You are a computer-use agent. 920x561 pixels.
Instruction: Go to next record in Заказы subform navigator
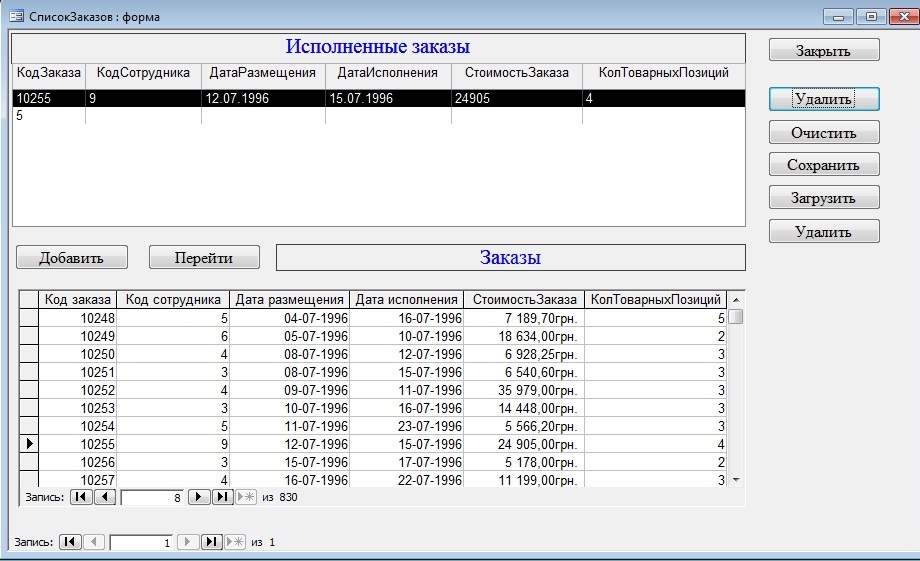pos(198,497)
